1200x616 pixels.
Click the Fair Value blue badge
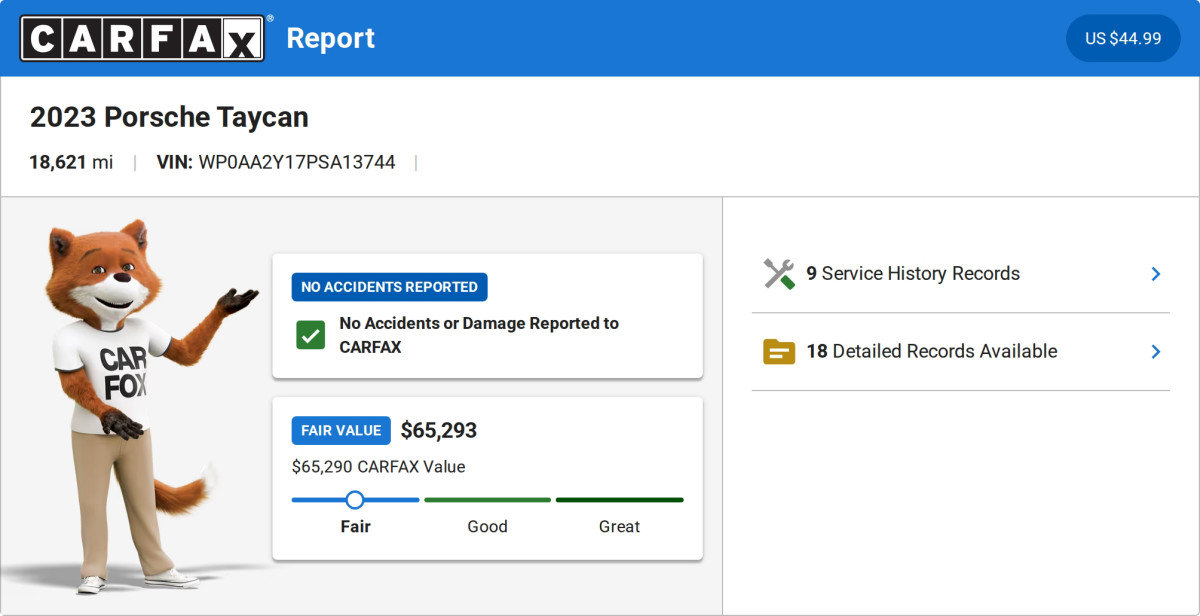(x=341, y=431)
